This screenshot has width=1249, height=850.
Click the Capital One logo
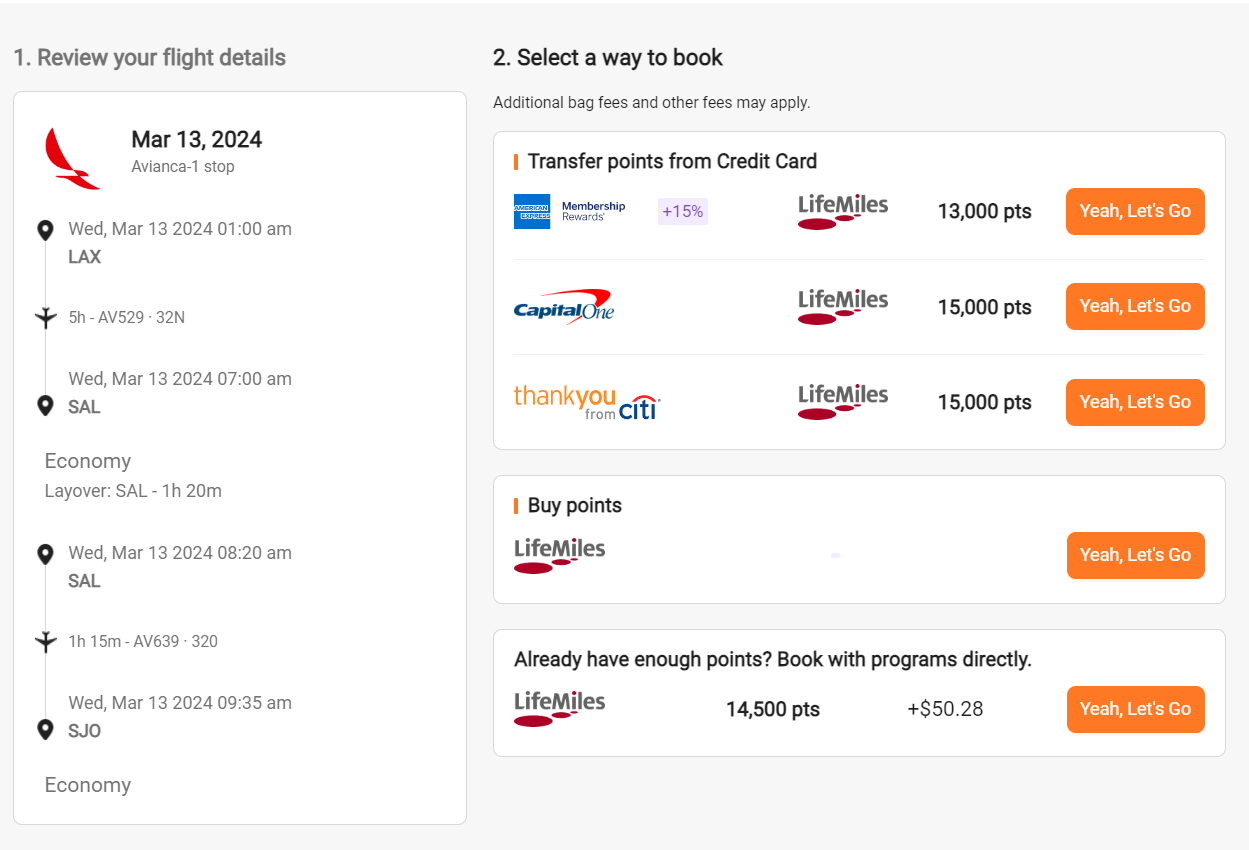pos(563,306)
